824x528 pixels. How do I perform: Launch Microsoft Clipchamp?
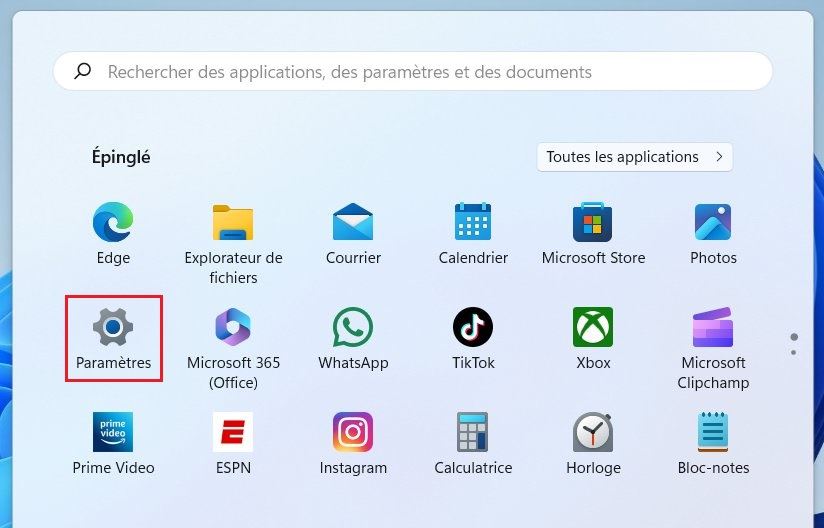713,349
